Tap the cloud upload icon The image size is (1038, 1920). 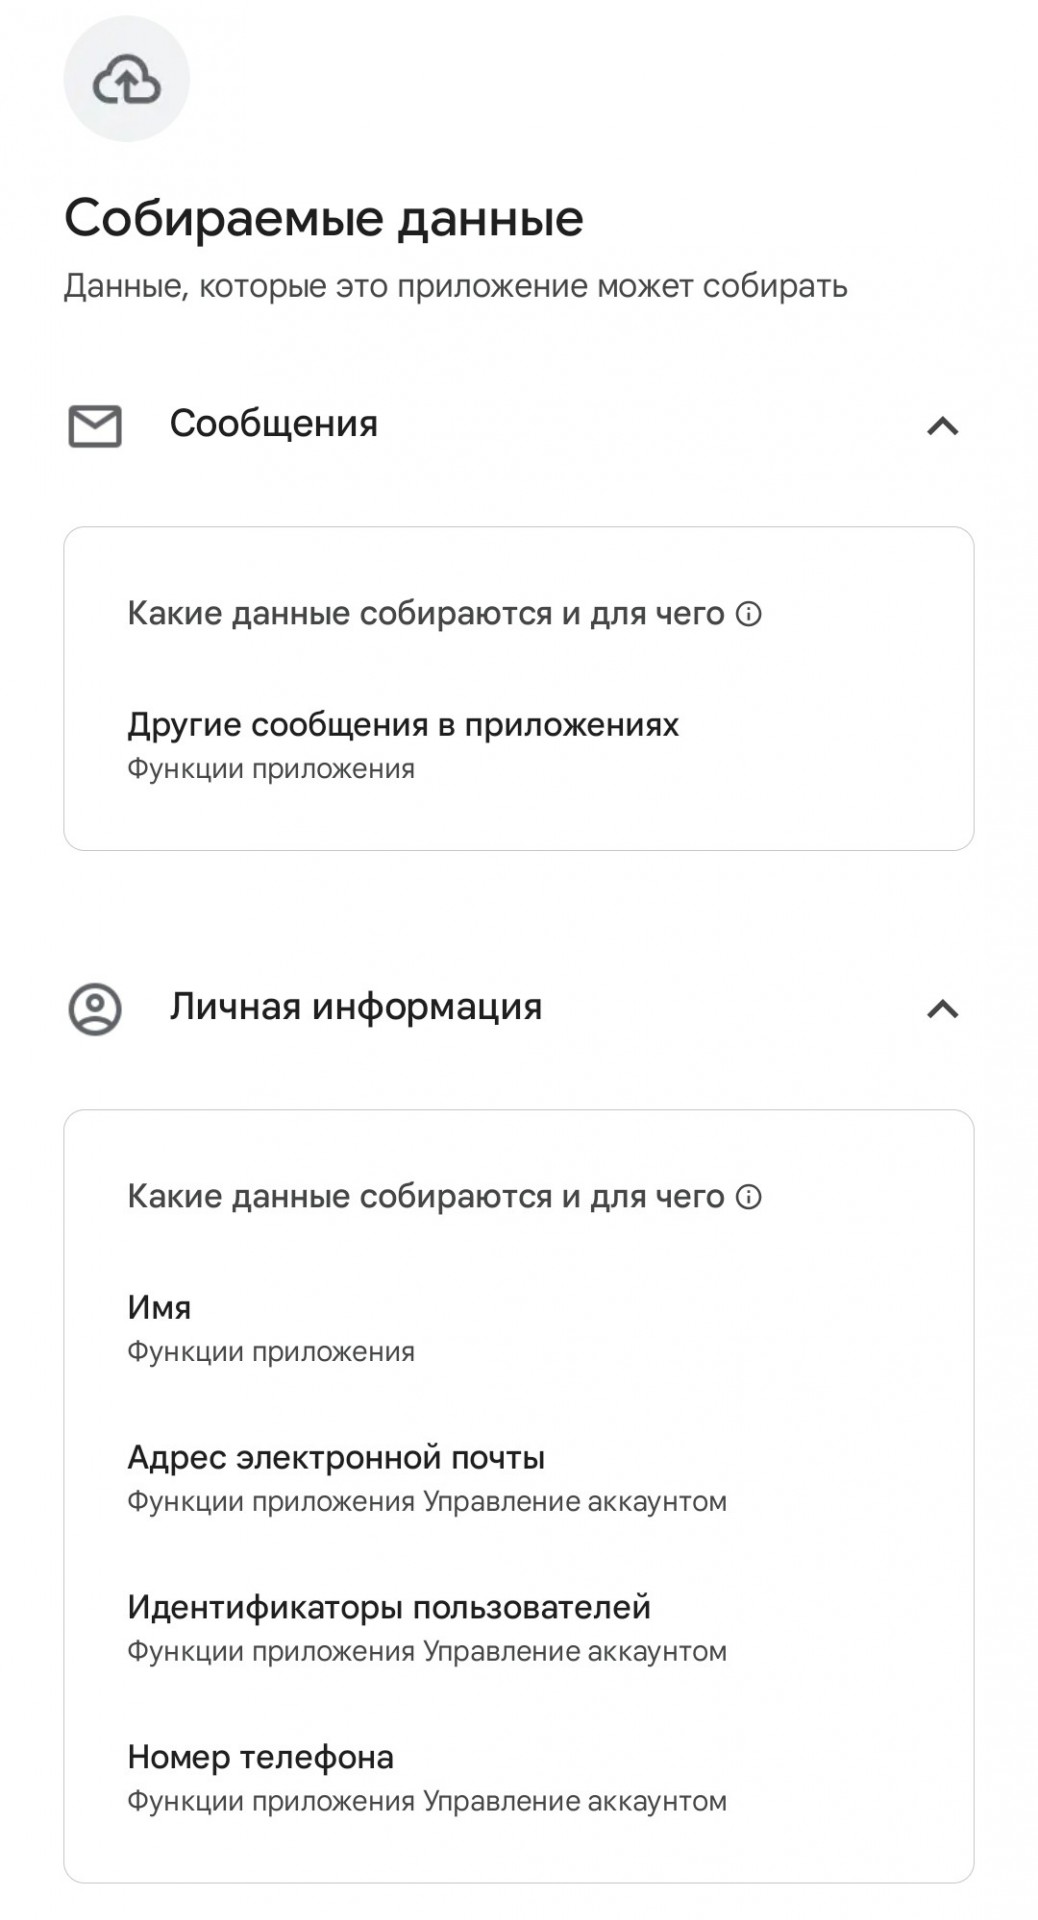tap(126, 80)
